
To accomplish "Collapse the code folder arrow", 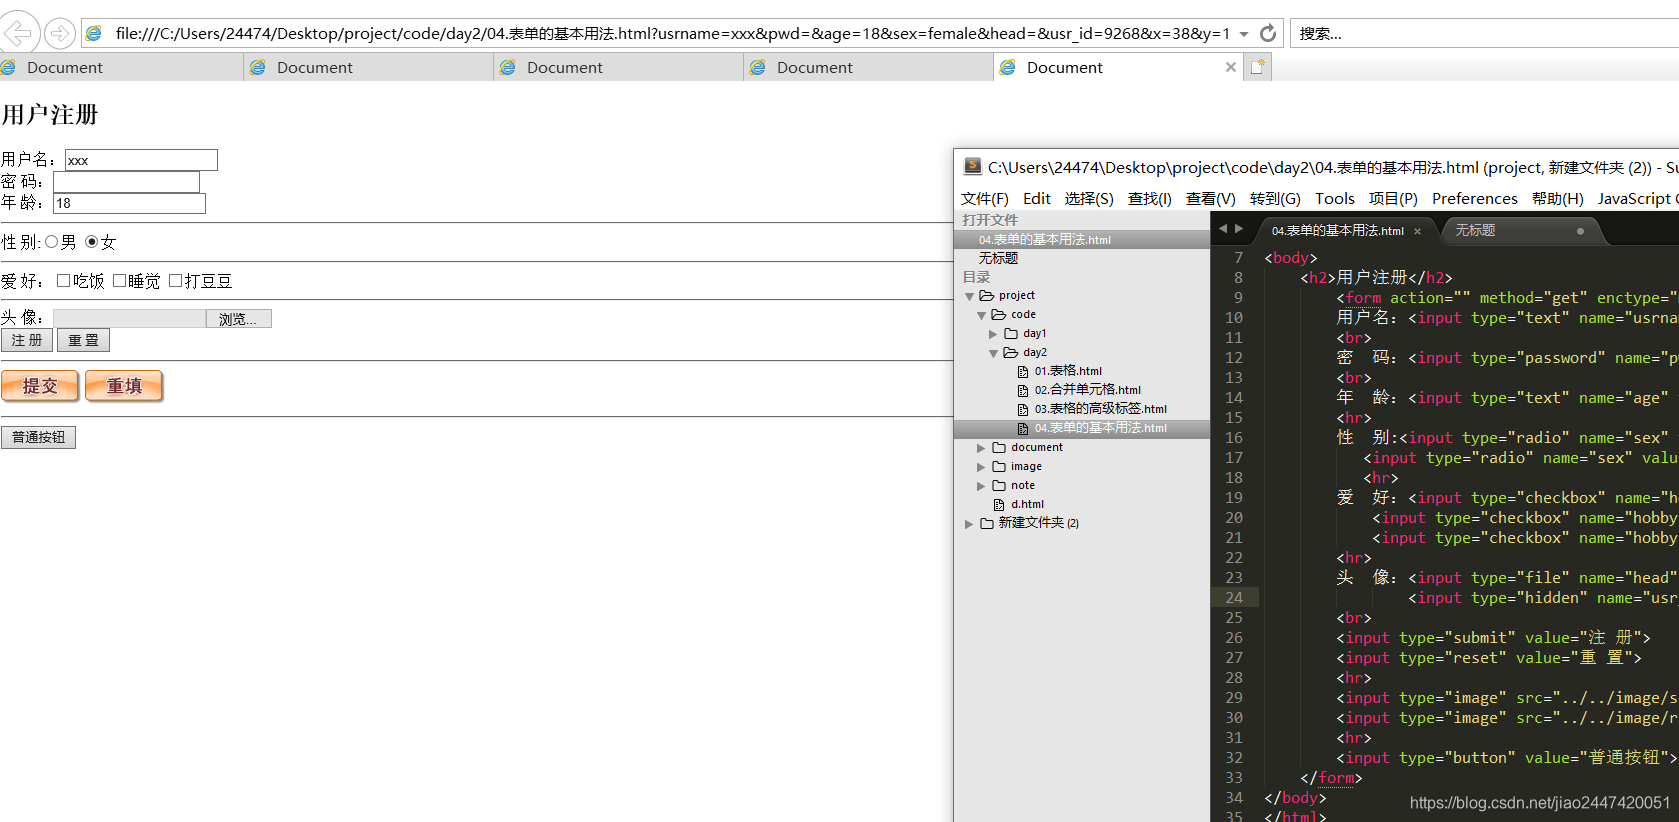I will (981, 315).
